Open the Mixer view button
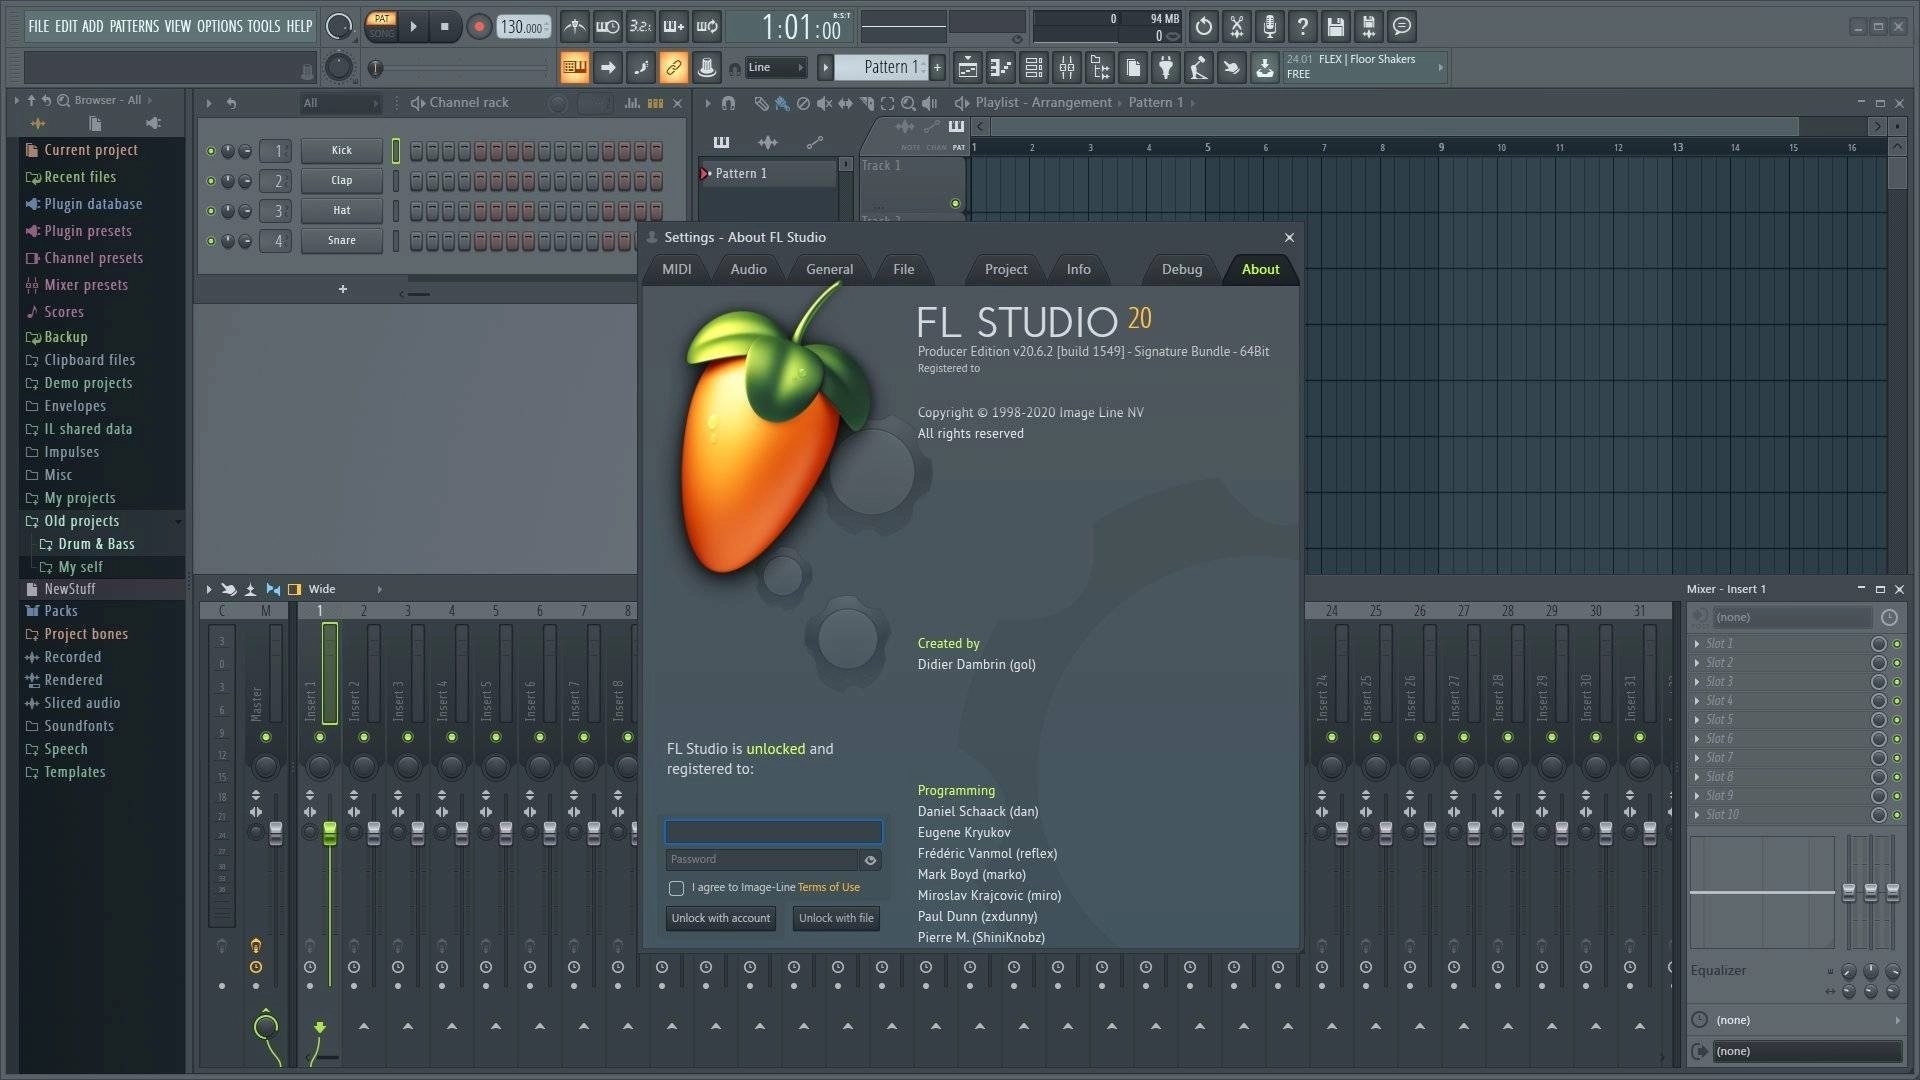The image size is (1920, 1080). 1067,68
